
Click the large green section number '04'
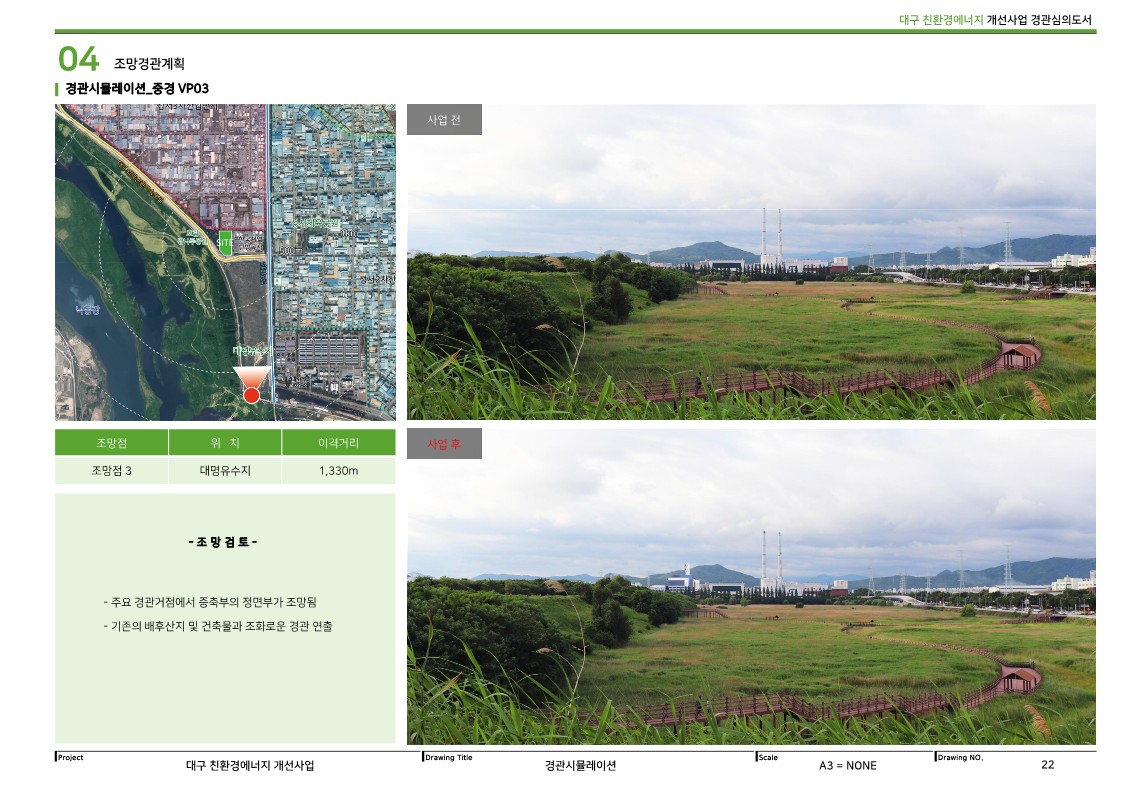(78, 59)
